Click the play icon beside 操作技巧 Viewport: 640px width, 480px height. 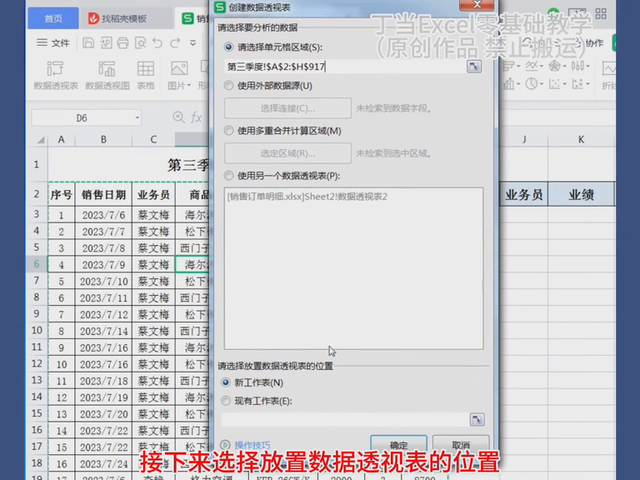[x=225, y=445]
